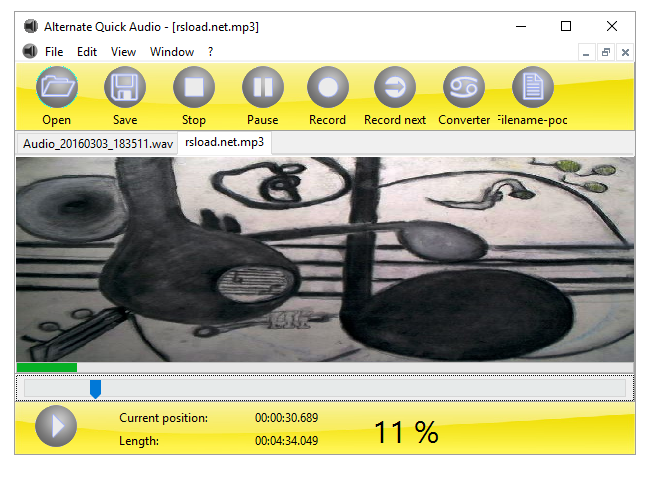
Task: Click the blue position slider thumb
Action: click(x=96, y=389)
